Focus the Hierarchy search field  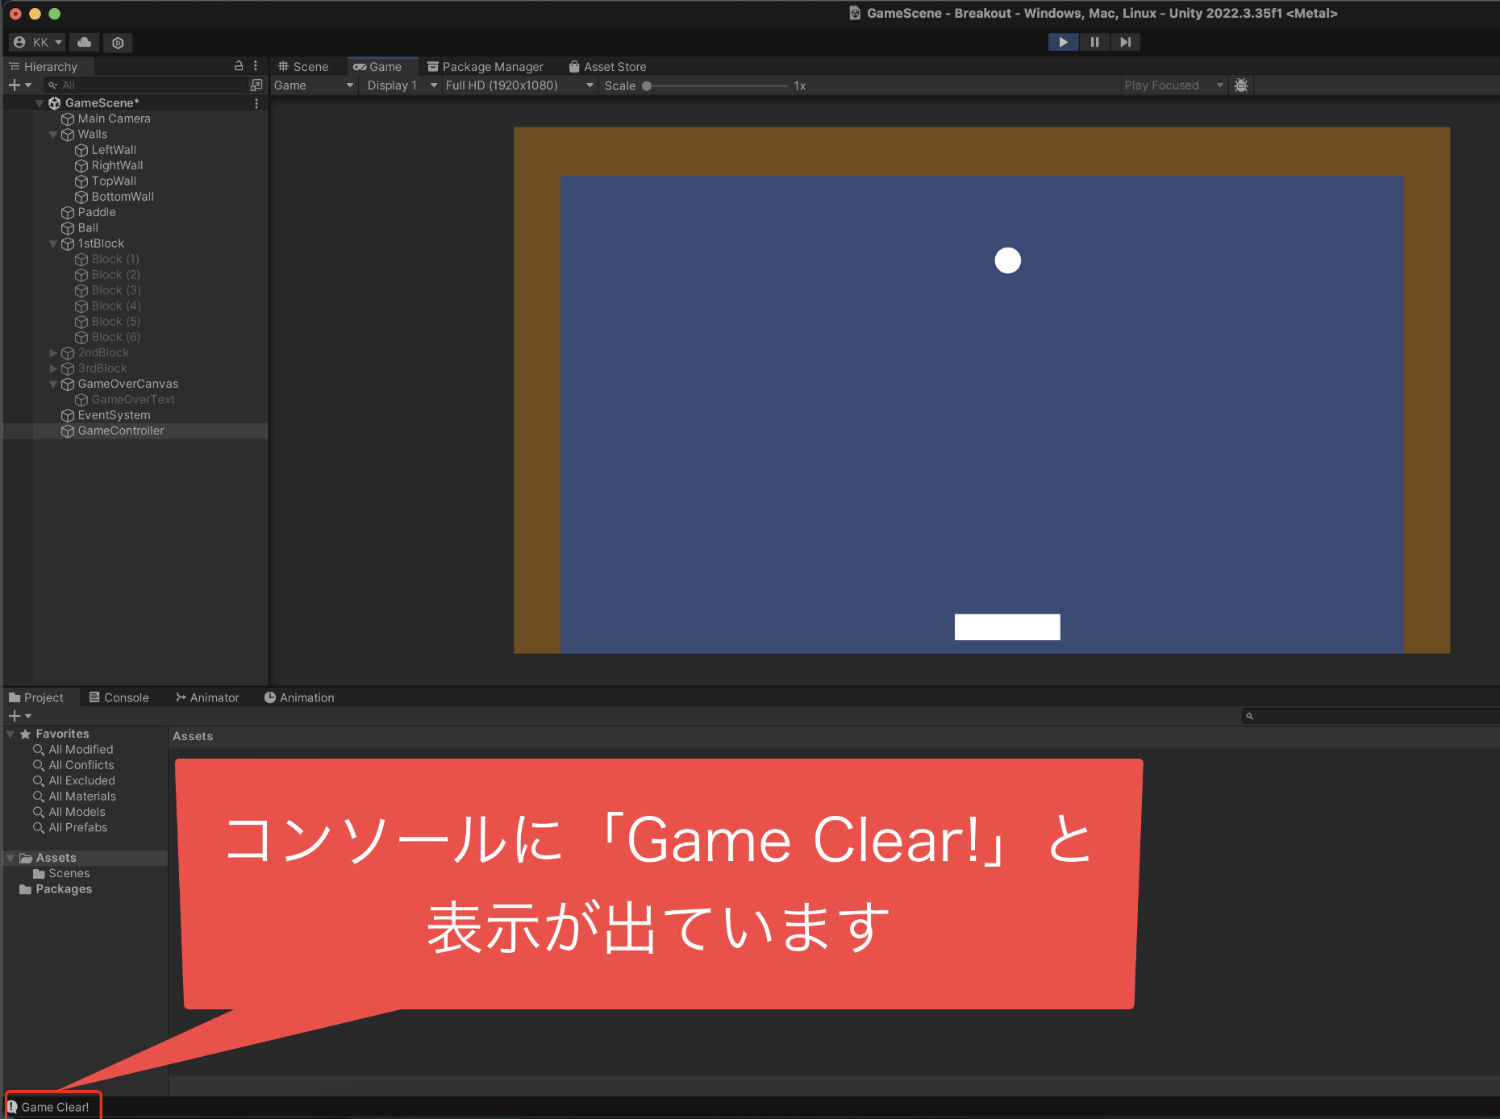point(145,85)
